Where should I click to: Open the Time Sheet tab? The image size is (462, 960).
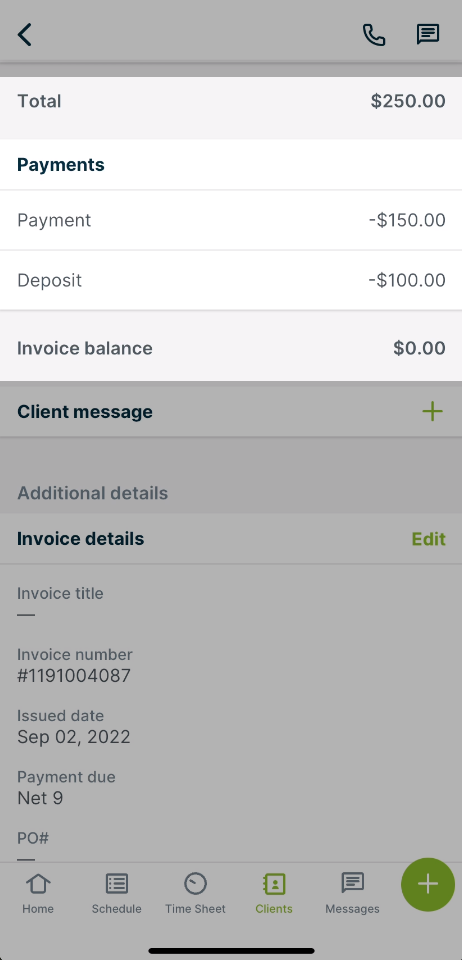[195, 893]
